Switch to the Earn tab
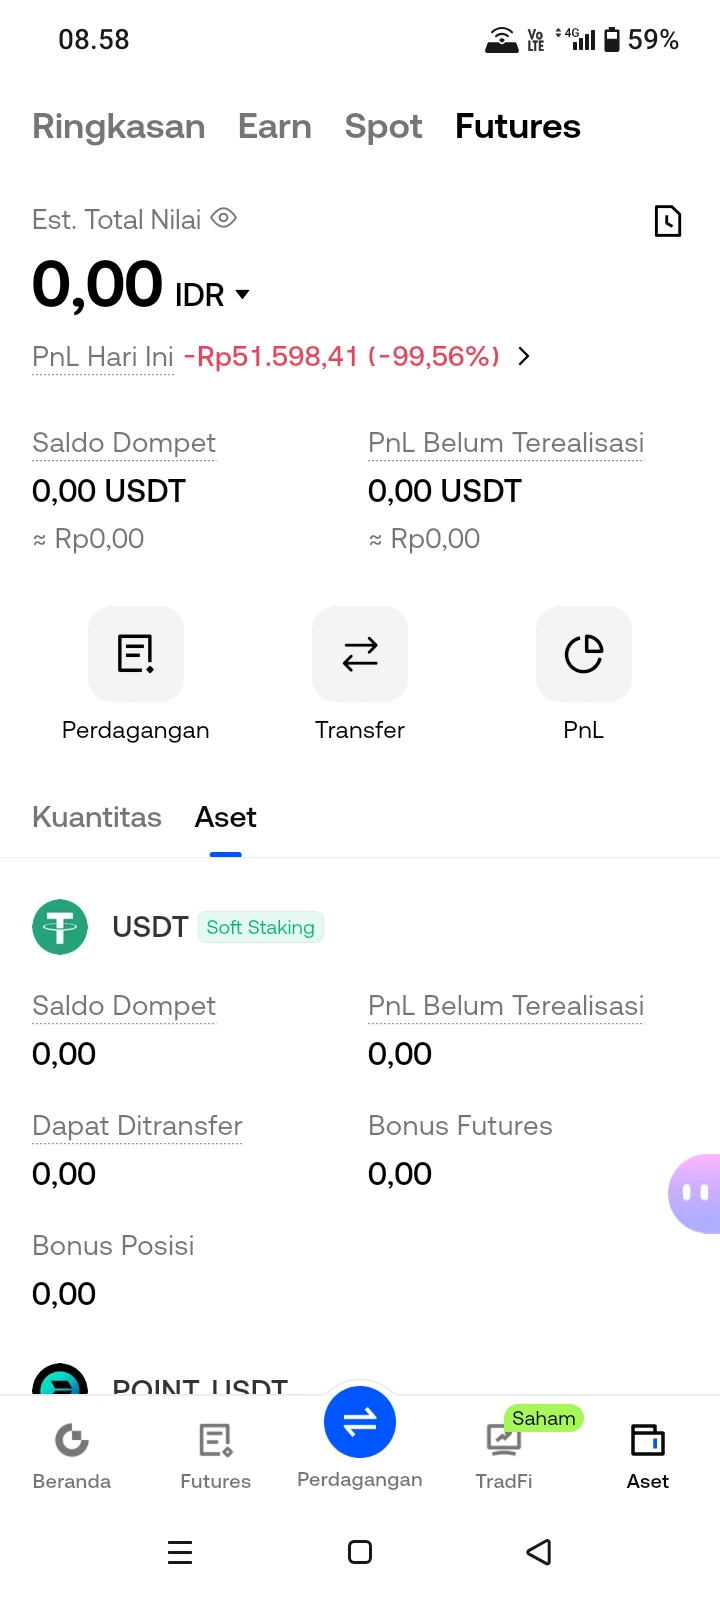720x1600 pixels. coord(275,126)
